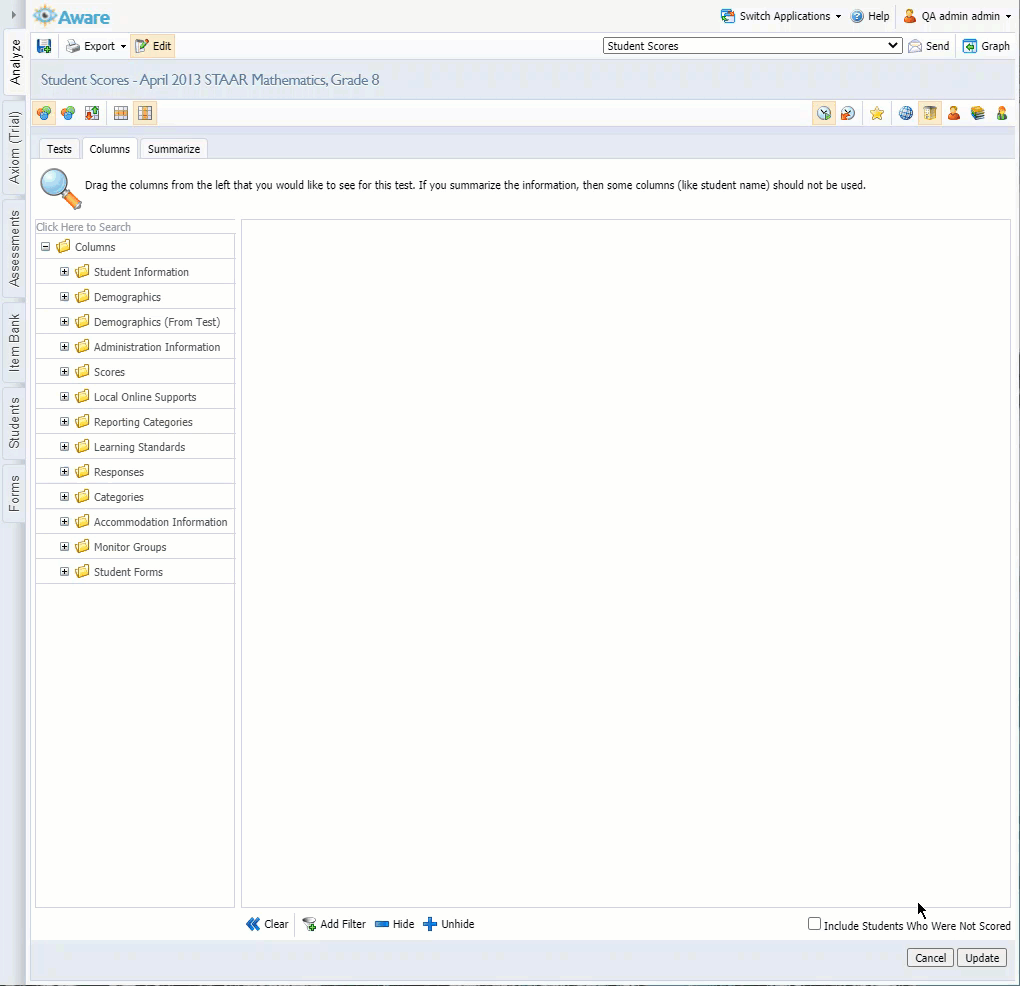1020x986 pixels.
Task: Click the clock icon with green play arrow
Action: [x=824, y=113]
